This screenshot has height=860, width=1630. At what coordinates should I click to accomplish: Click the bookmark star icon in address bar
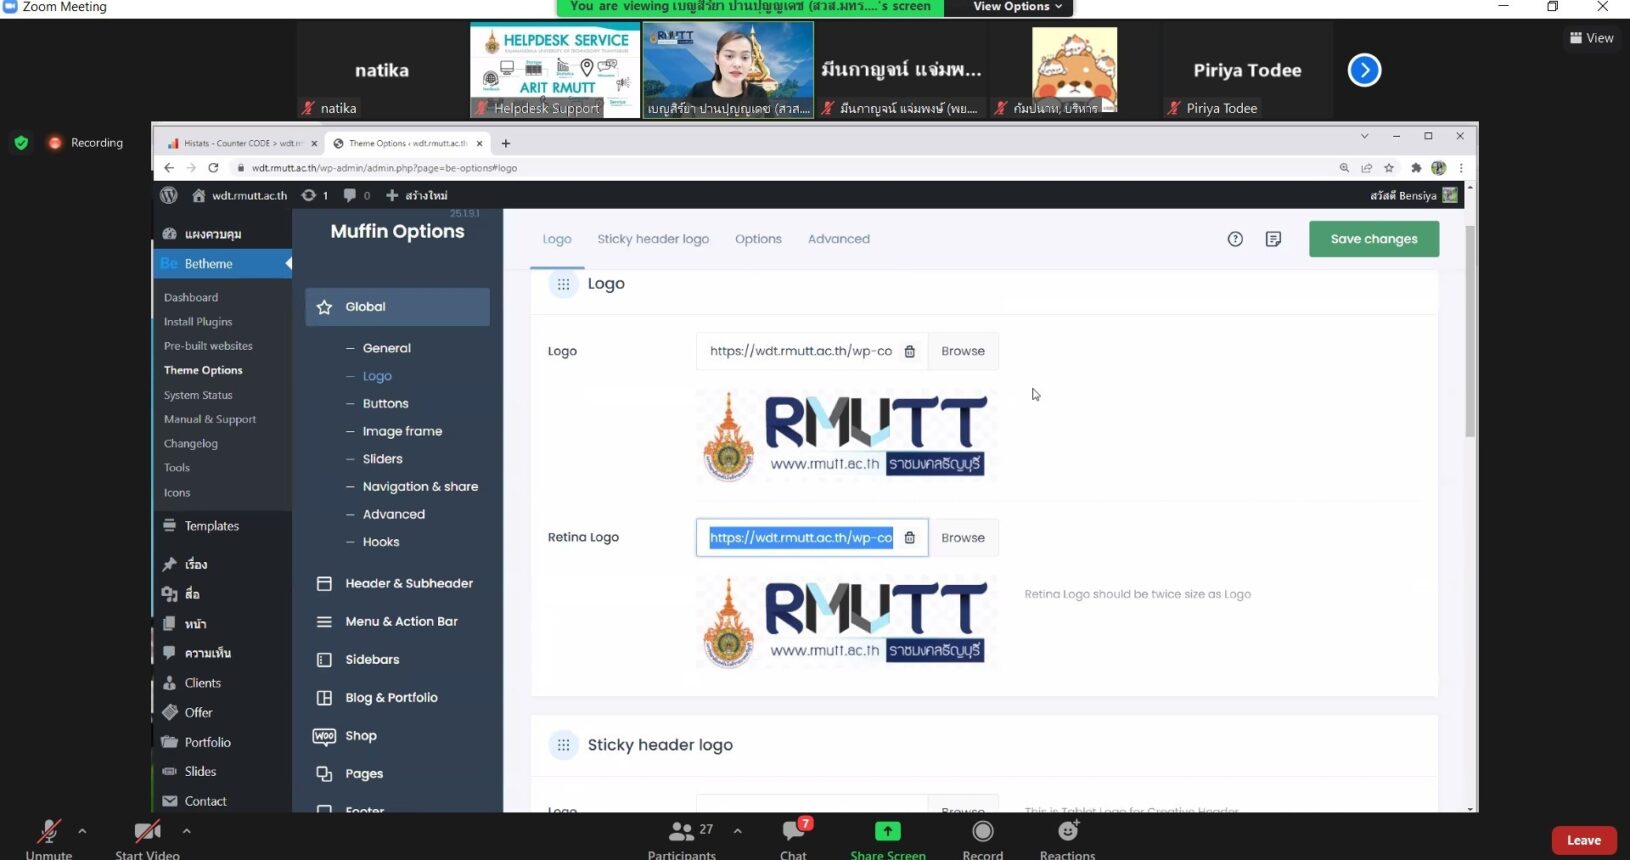1389,168
